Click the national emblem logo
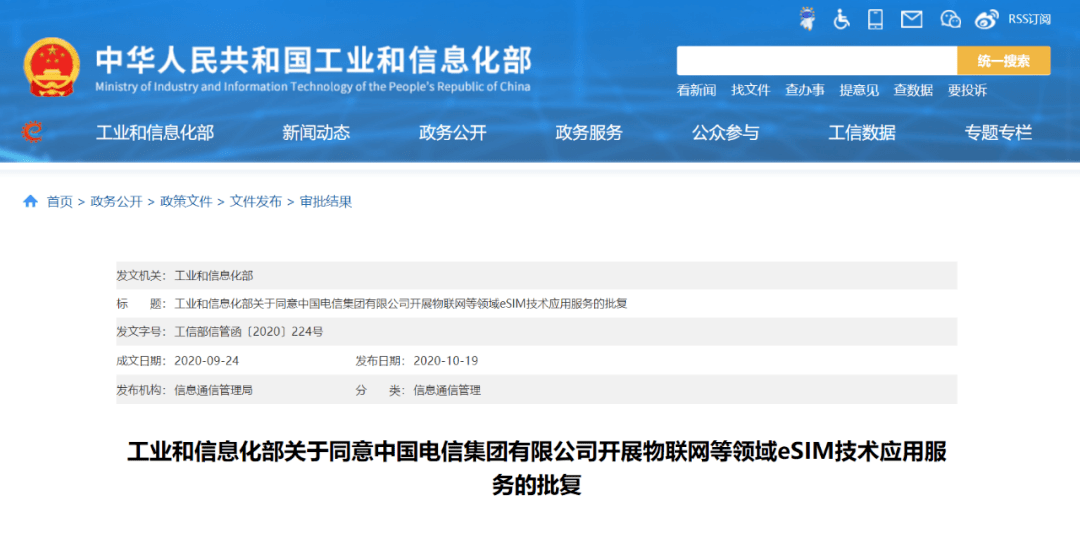This screenshot has height=555, width=1080. tap(52, 67)
